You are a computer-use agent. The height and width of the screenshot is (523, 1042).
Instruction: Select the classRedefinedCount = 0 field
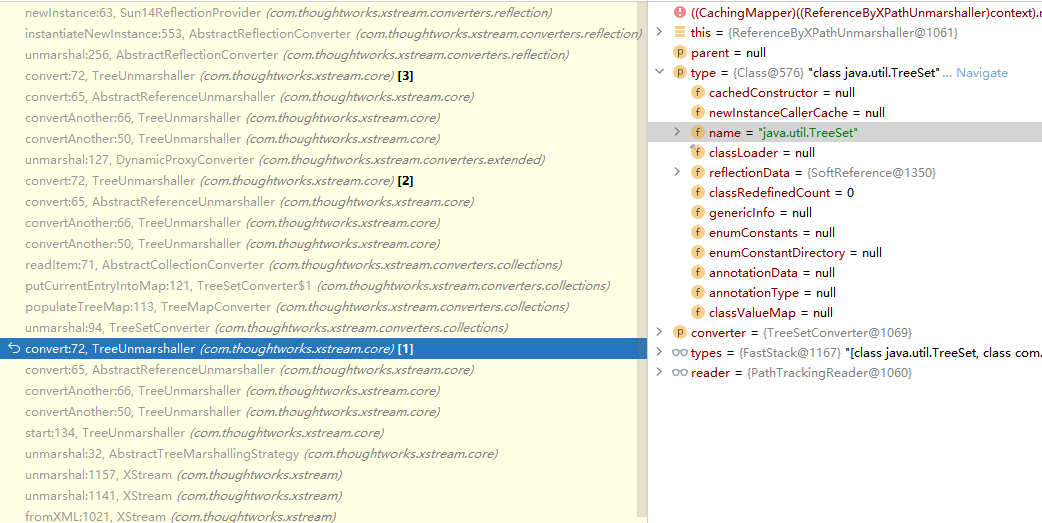781,192
